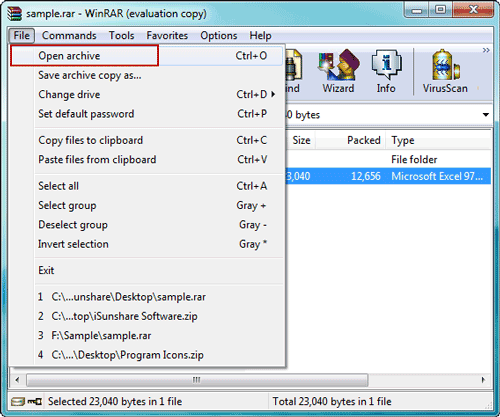
Task: Close the WinRAR window
Action: 473,10
